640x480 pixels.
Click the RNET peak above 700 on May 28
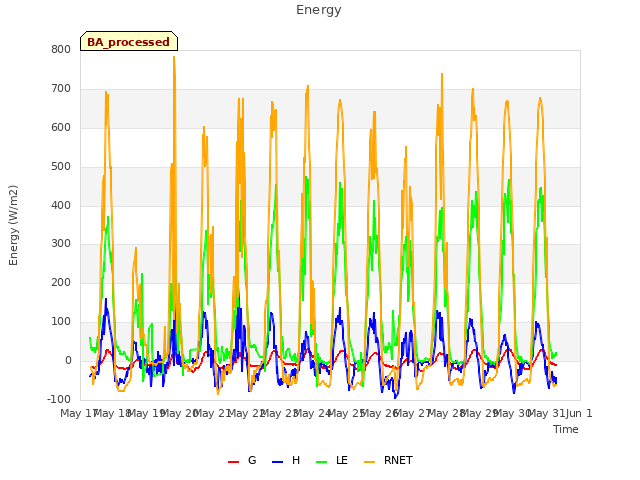(442, 74)
